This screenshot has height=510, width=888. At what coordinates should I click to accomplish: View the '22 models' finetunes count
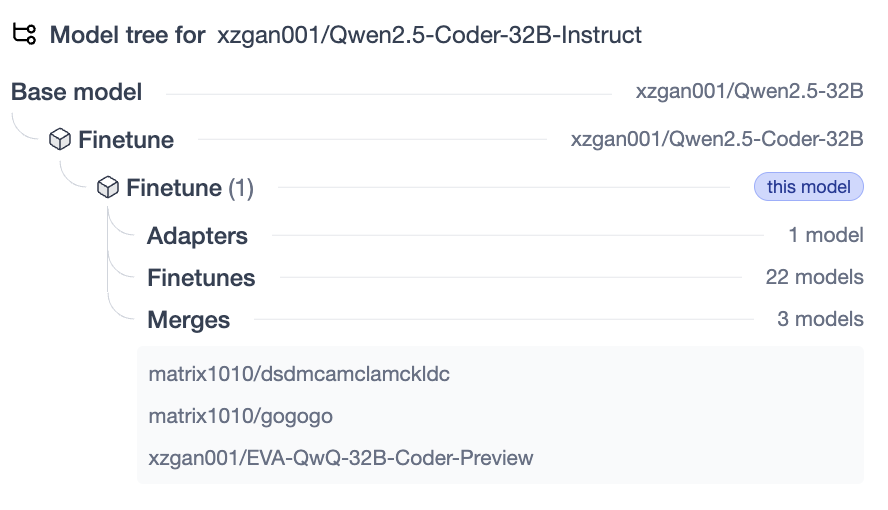pos(814,278)
